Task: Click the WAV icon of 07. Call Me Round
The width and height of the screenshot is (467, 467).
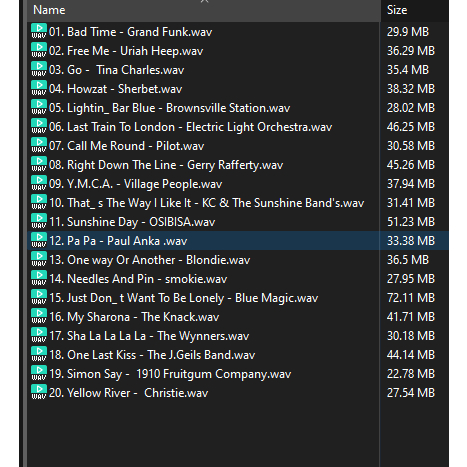Action: (39, 145)
